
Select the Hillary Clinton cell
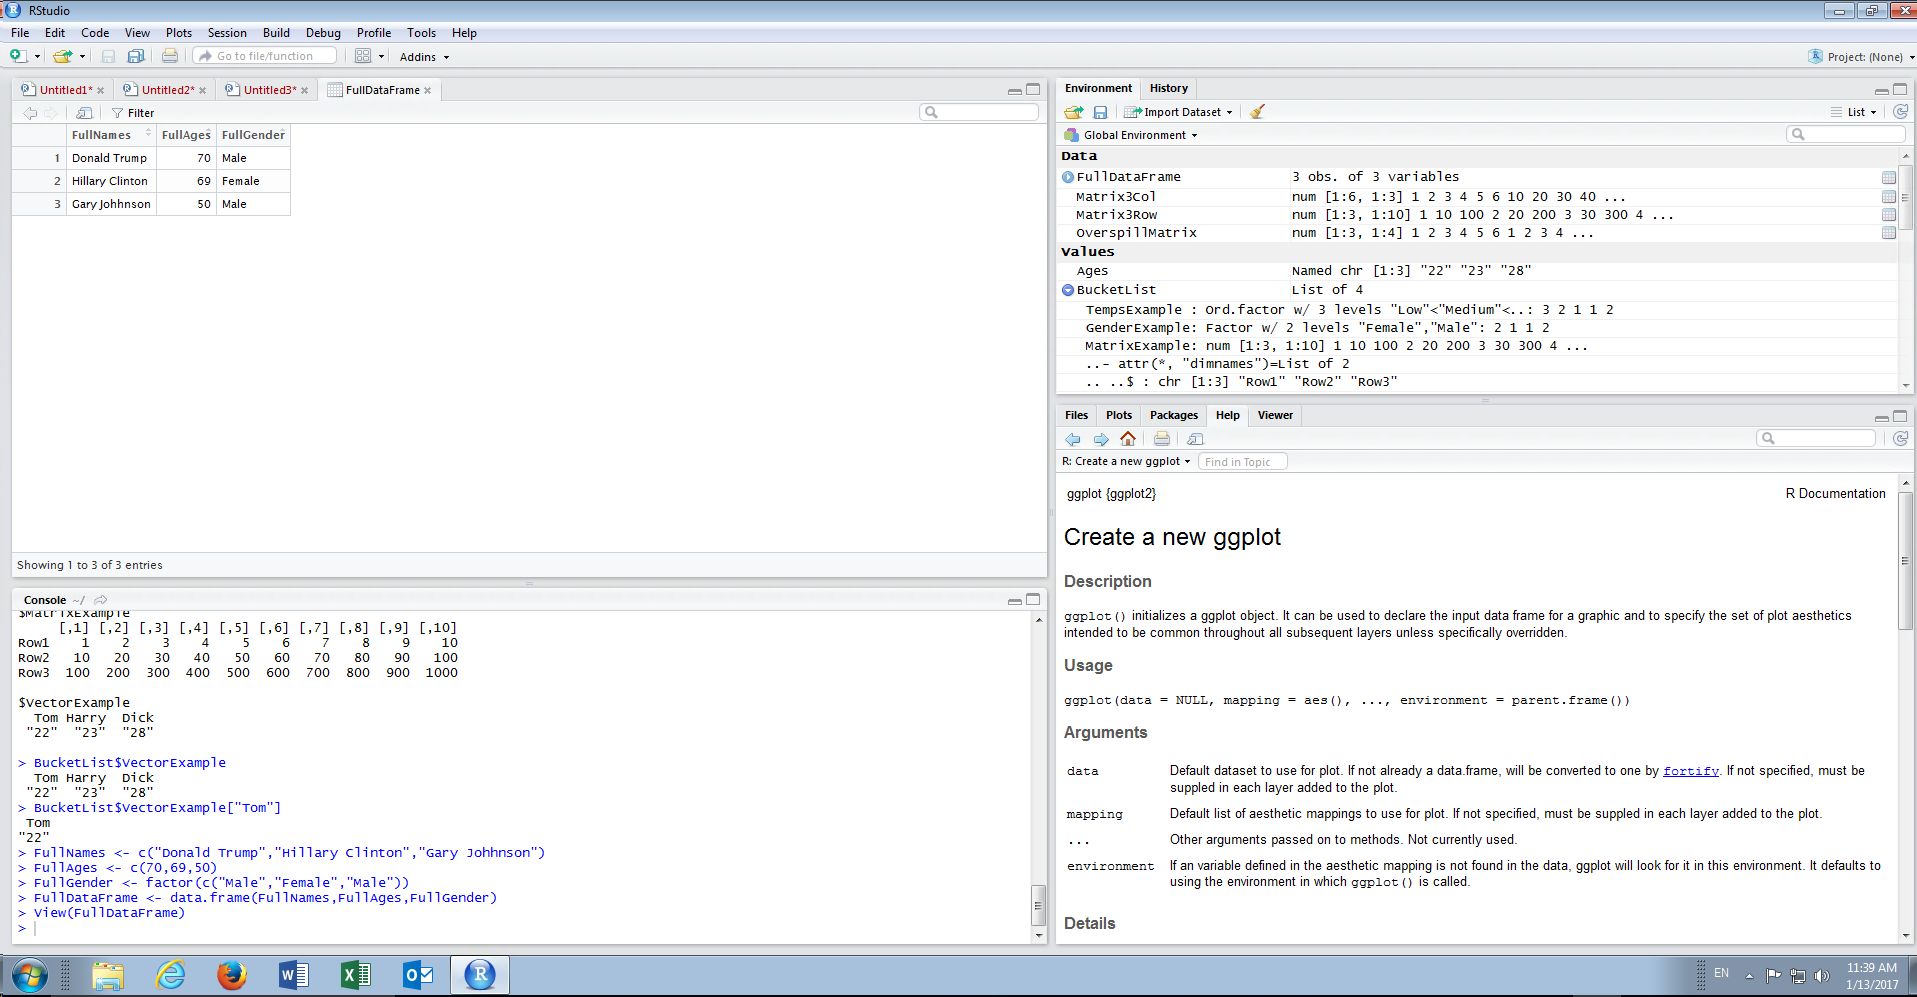pyautogui.click(x=111, y=181)
